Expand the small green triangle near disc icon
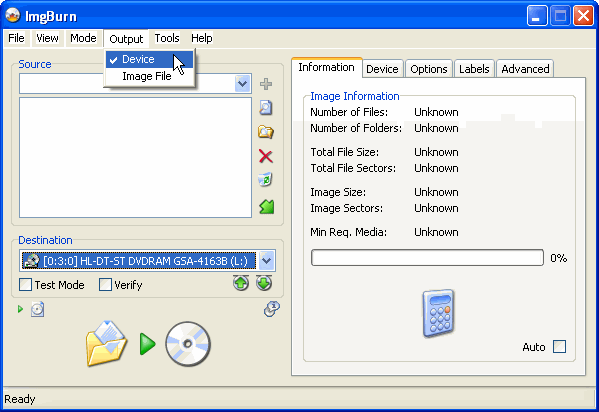The height and width of the screenshot is (412, 599). point(21,309)
